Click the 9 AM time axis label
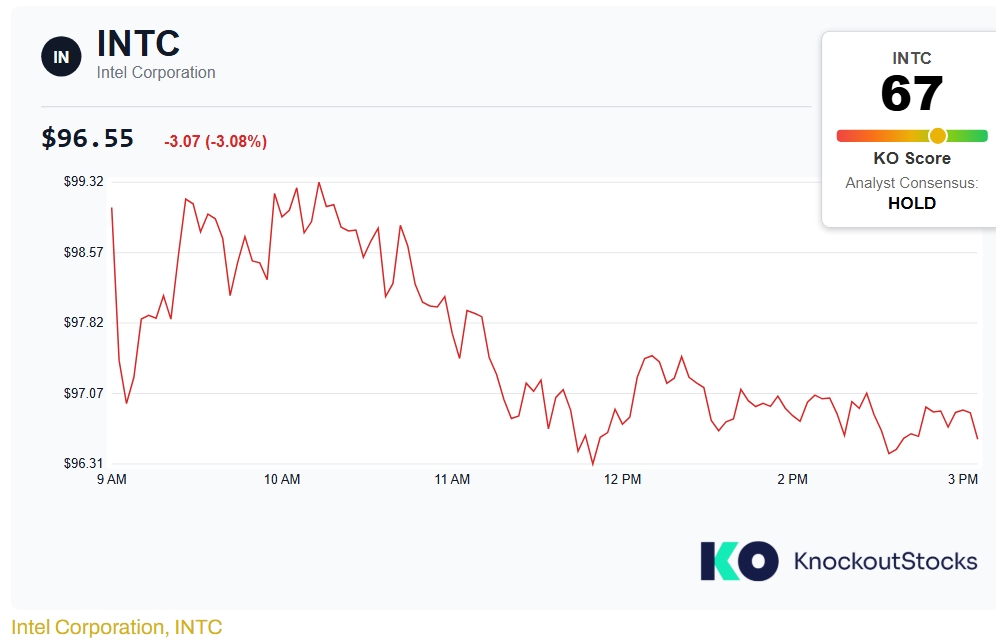The width and height of the screenshot is (996, 643). pos(112,479)
